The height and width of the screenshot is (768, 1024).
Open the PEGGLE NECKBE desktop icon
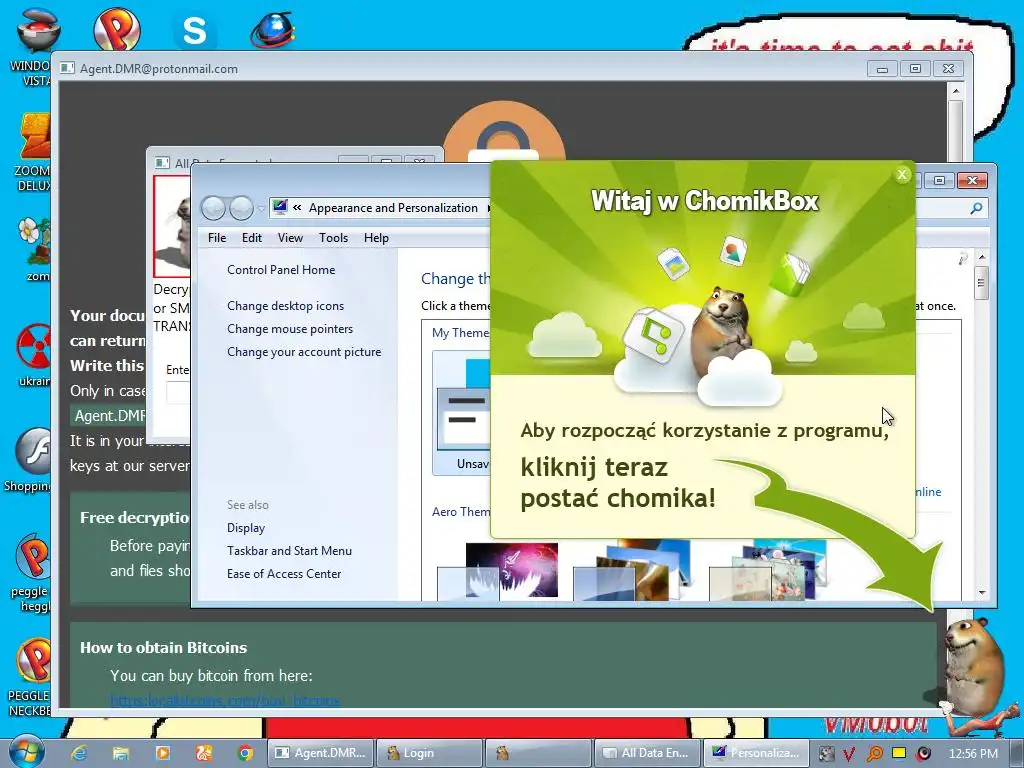(x=29, y=678)
